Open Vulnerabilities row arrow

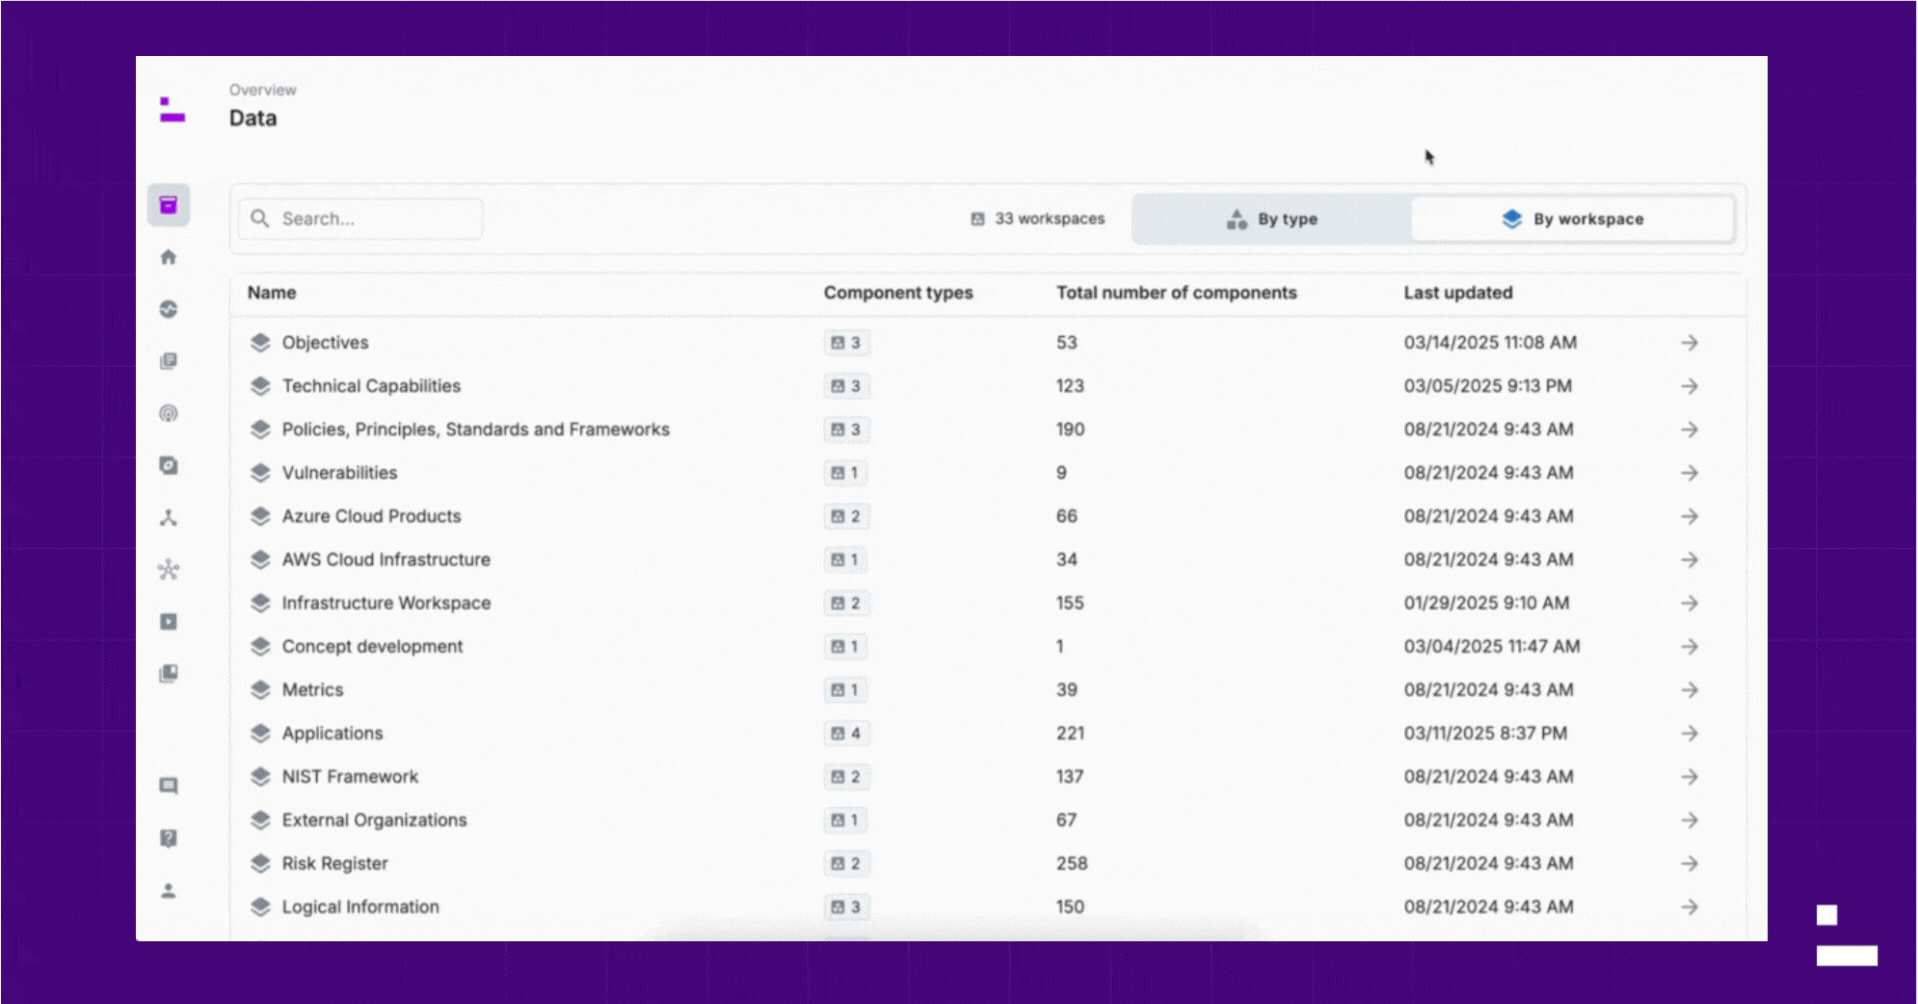(x=1690, y=473)
